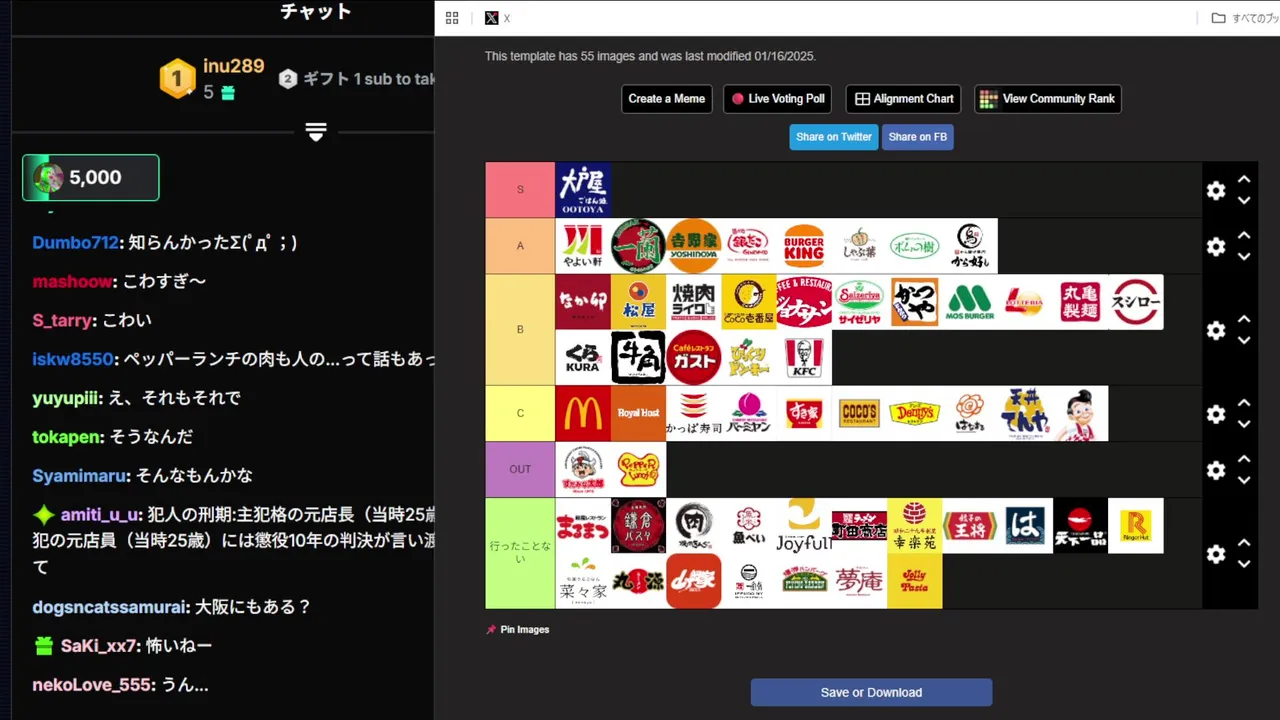Select the Gusto logo
The width and height of the screenshot is (1280, 720).
694,358
